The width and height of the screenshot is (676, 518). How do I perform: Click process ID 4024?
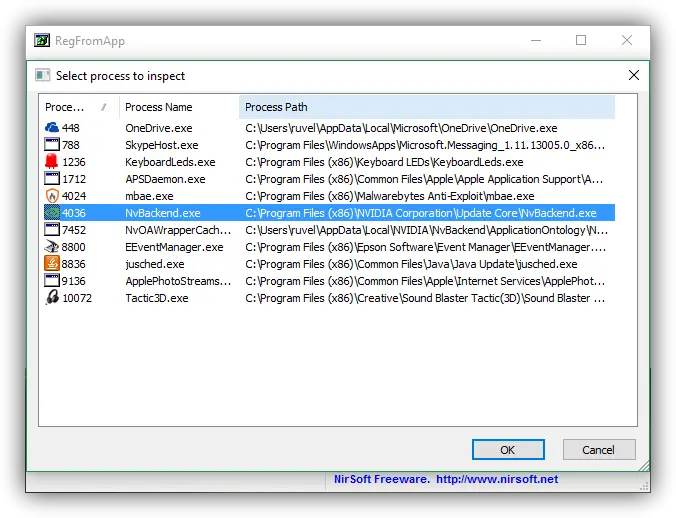(74, 196)
